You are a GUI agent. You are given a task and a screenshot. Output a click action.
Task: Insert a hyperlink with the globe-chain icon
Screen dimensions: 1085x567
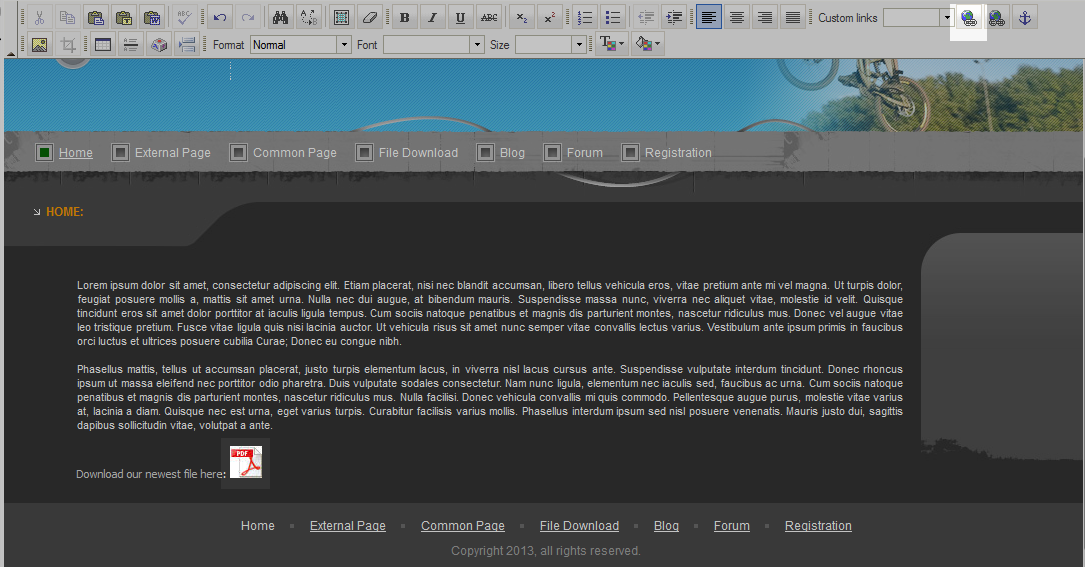968,17
